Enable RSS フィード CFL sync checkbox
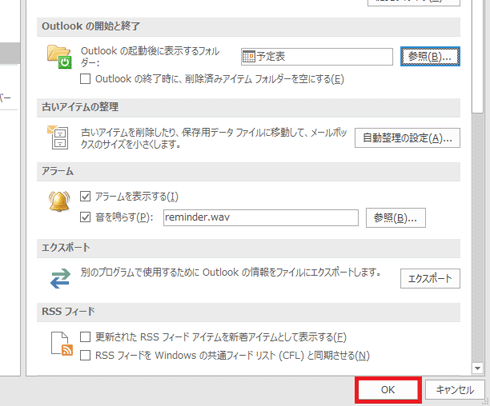 point(85,355)
